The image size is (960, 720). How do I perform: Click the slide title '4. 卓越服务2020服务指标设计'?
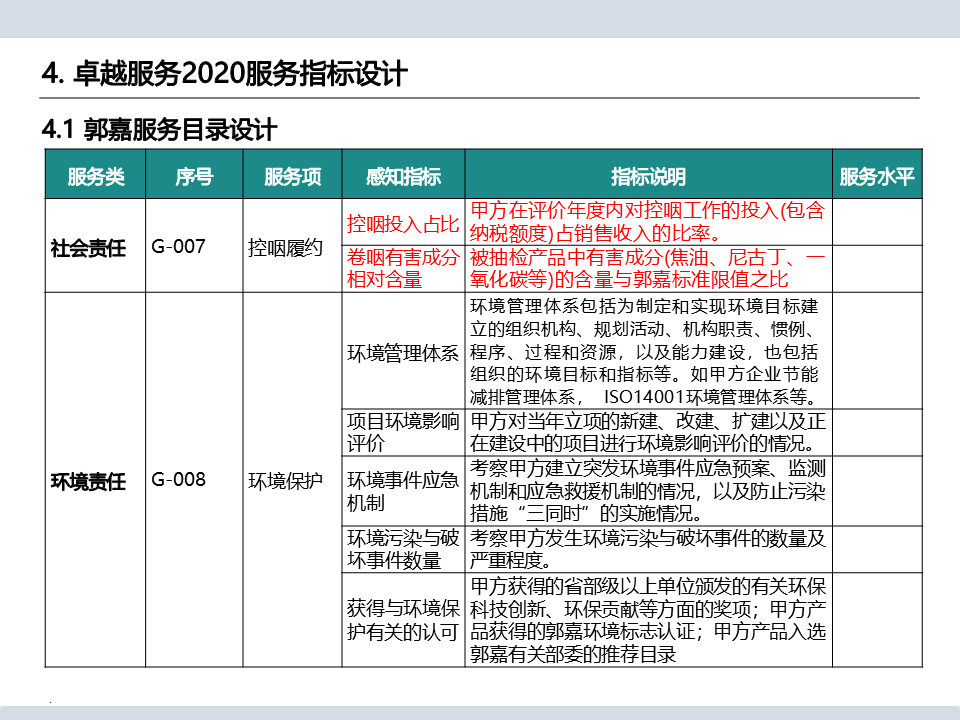[x=224, y=73]
